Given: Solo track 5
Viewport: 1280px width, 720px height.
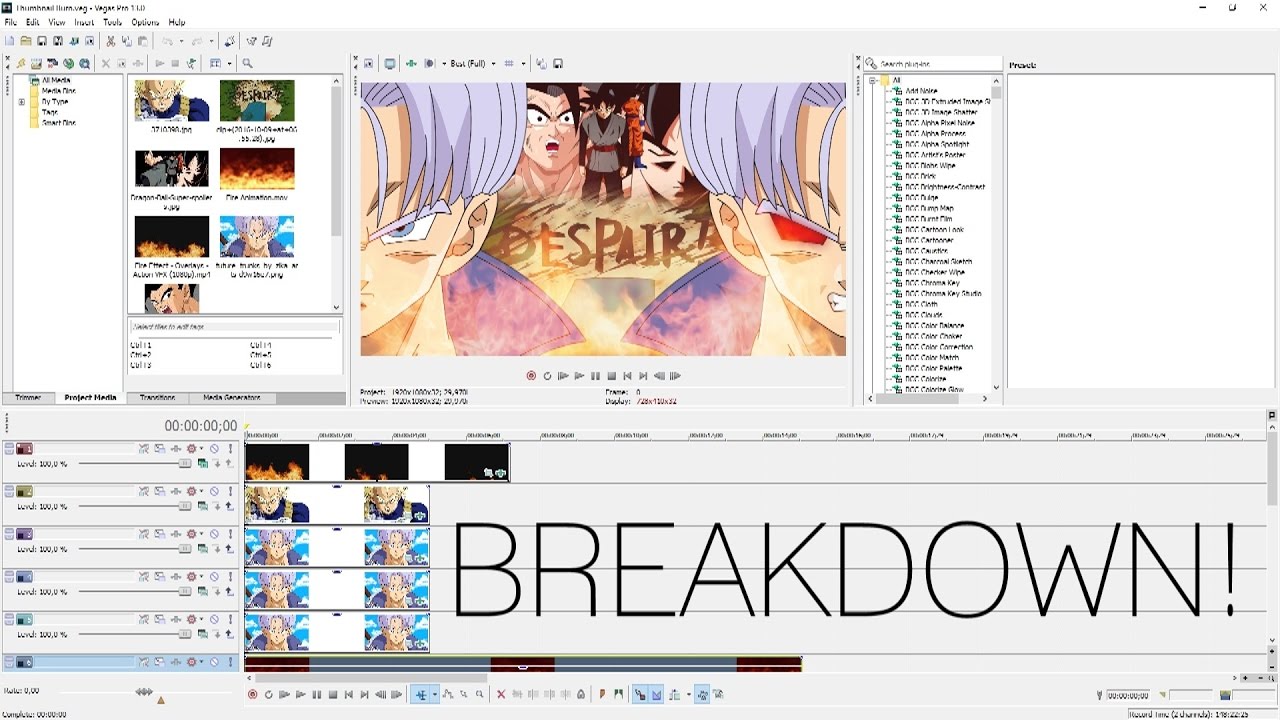Looking at the screenshot, I should pos(230,619).
